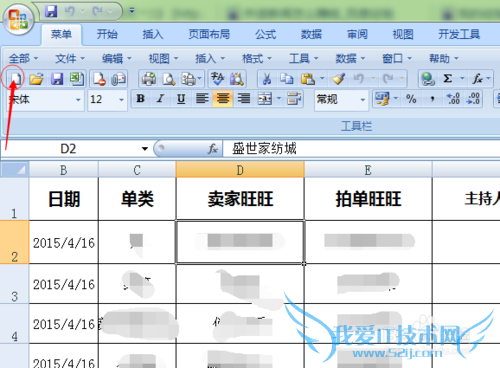Click the send as email attachment icon
This screenshot has width=500, height=368.
(x=118, y=79)
